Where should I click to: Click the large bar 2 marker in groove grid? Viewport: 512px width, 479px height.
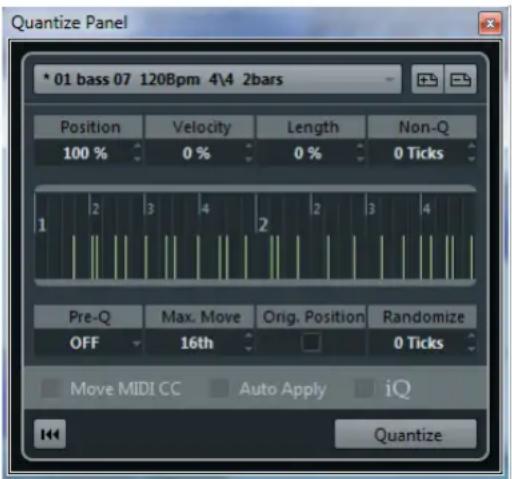click(263, 225)
